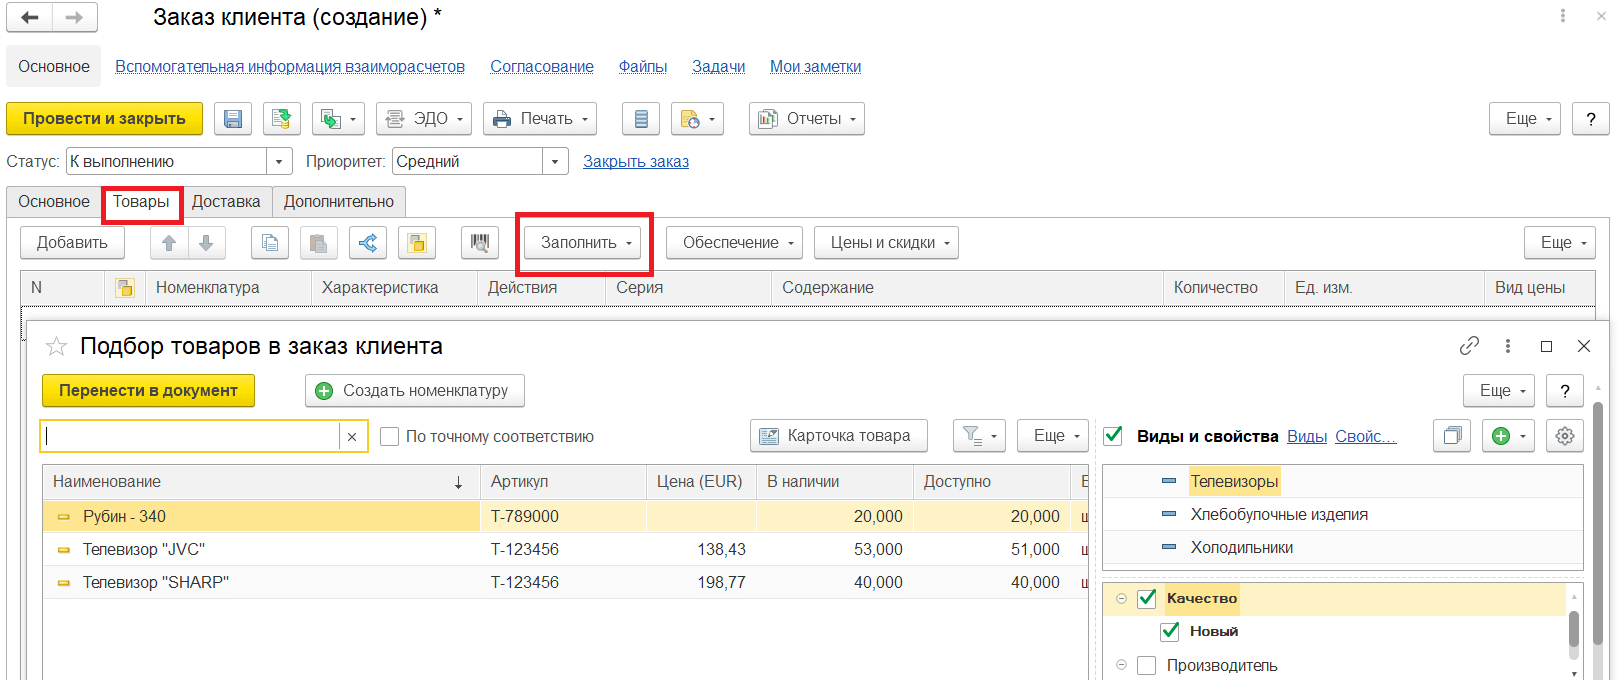1620x680 pixels.
Task: Open the Дополнительно tab
Action: coord(338,202)
